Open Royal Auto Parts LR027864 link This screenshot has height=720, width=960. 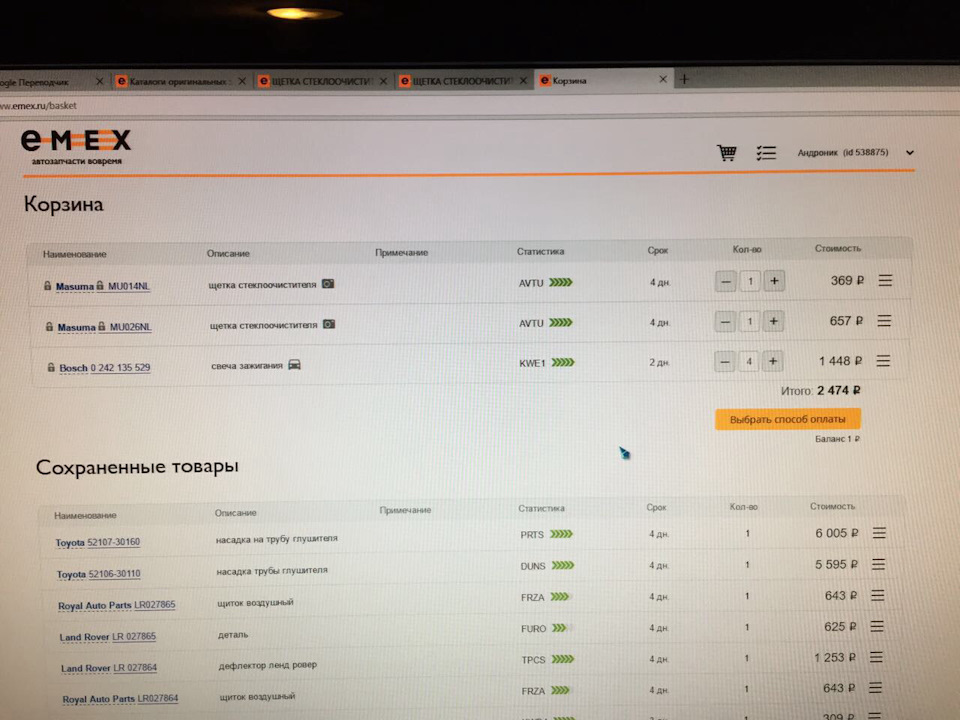tap(121, 699)
